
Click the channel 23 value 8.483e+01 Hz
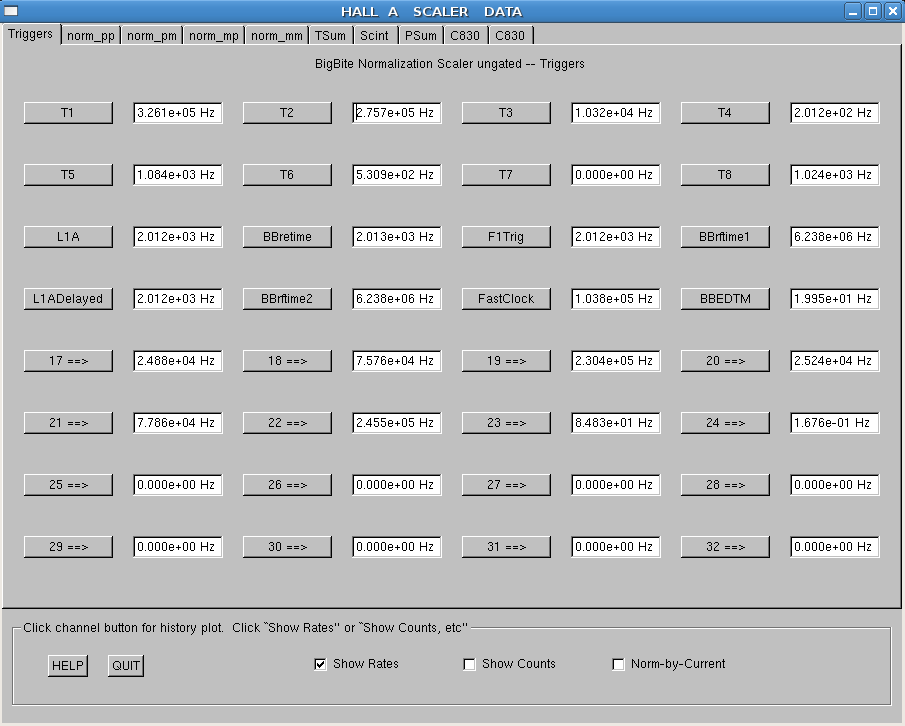[616, 423]
